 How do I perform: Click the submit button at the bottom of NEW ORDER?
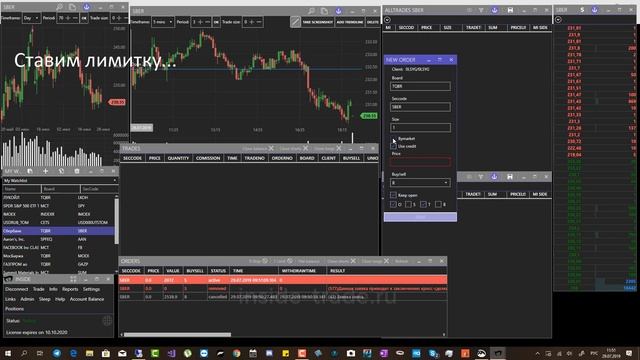pos(420,217)
